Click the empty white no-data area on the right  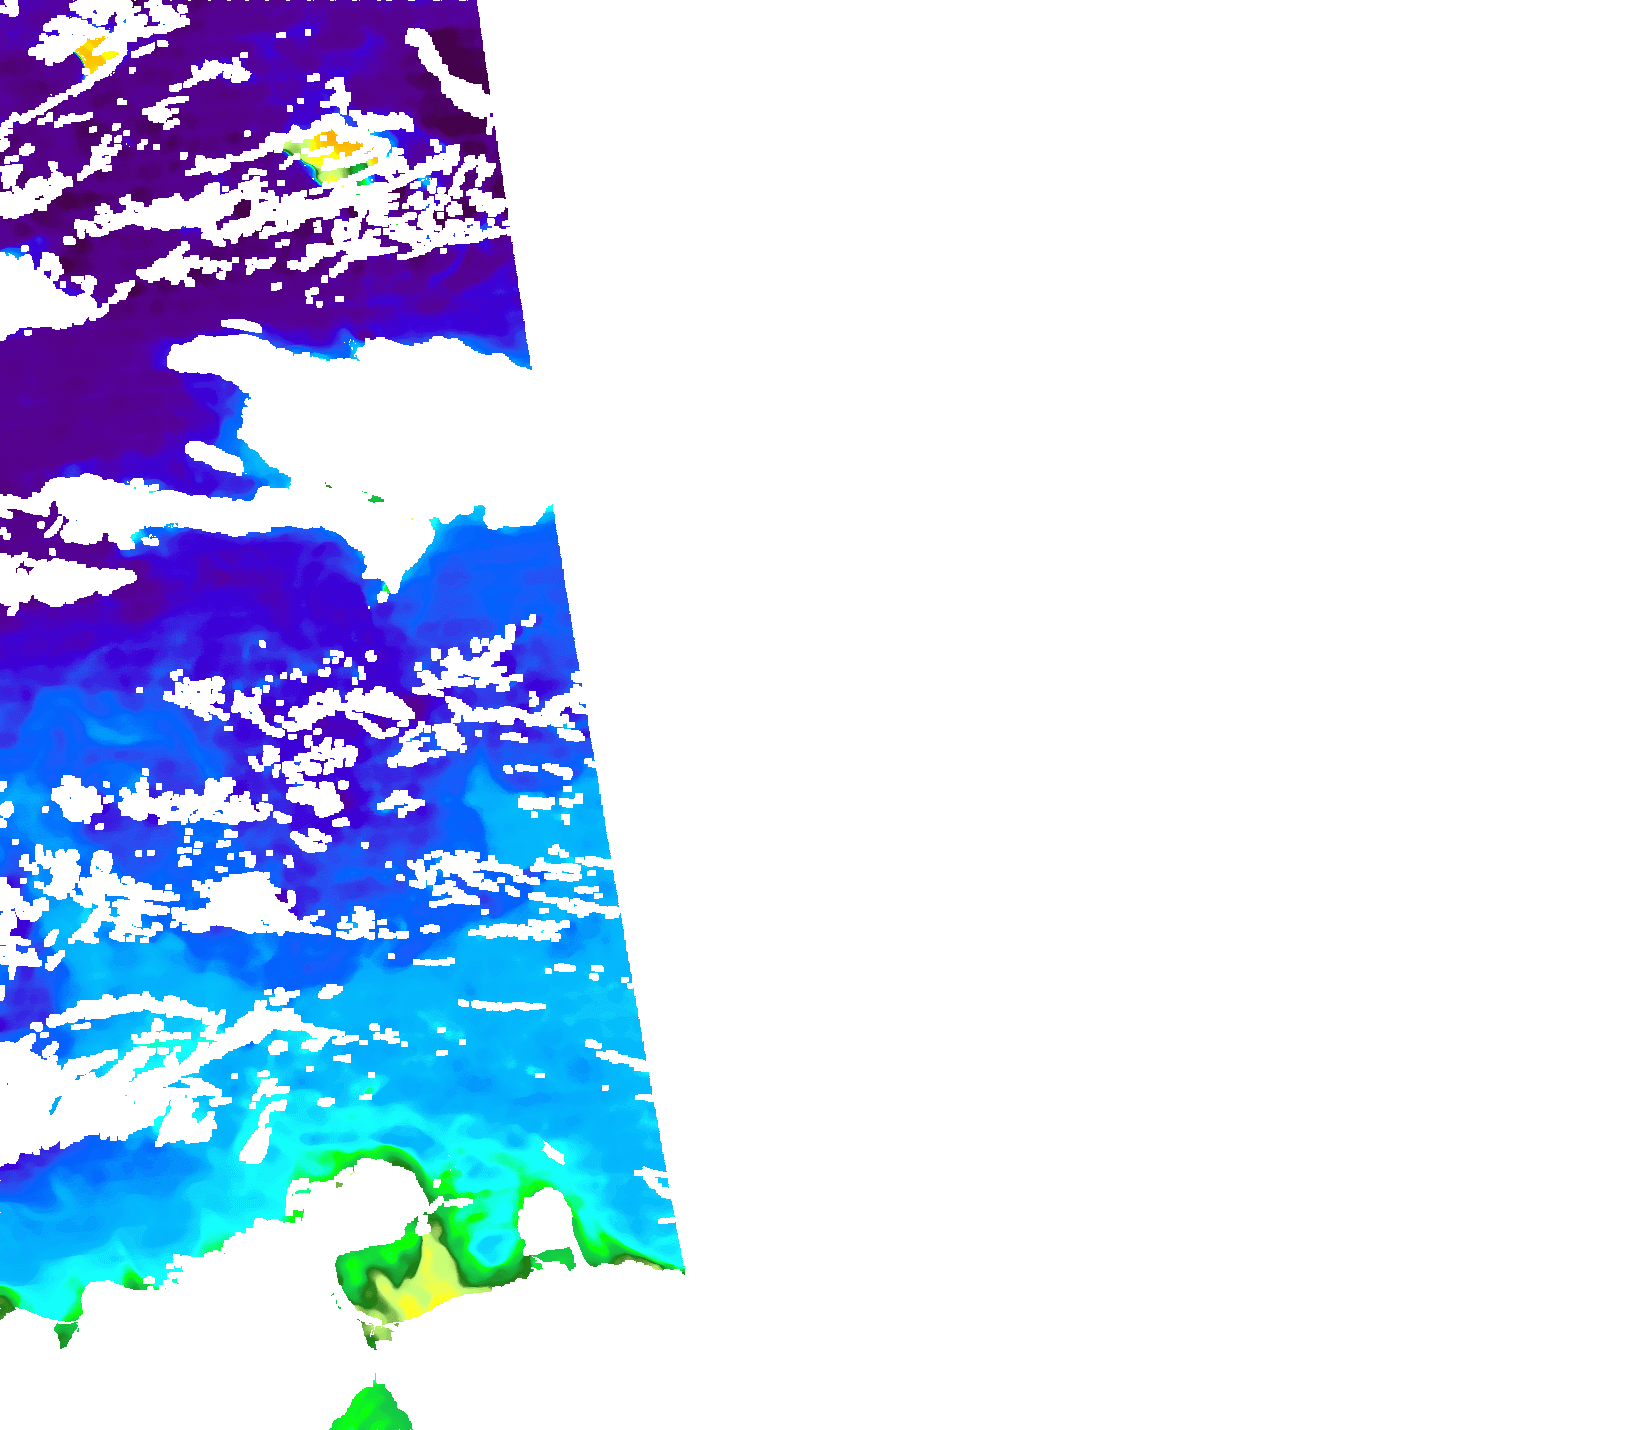point(1150,700)
